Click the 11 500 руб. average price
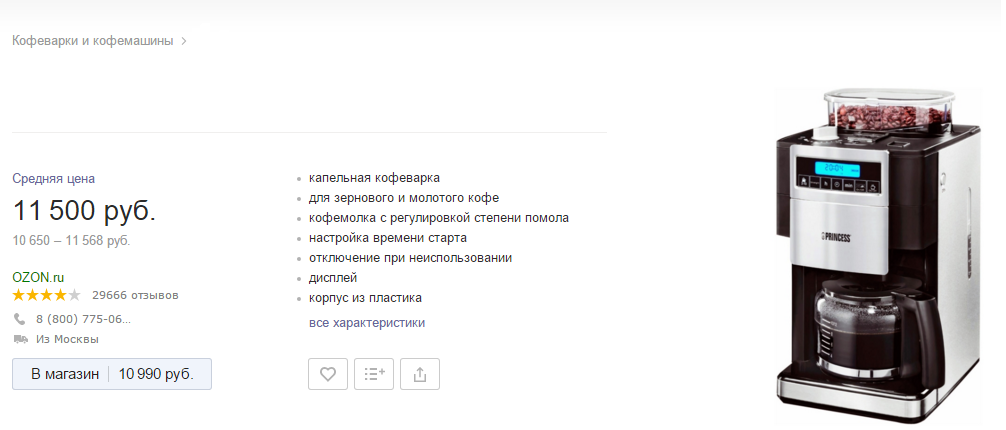The image size is (1006, 430). pyautogui.click(x=85, y=211)
